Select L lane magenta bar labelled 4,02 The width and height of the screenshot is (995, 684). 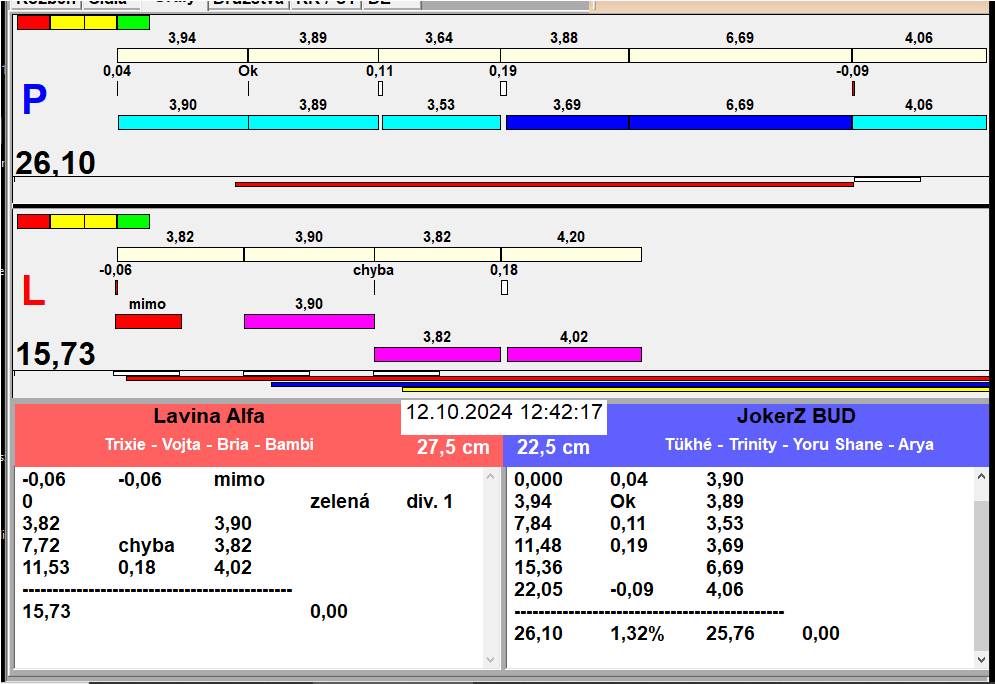(x=574, y=354)
